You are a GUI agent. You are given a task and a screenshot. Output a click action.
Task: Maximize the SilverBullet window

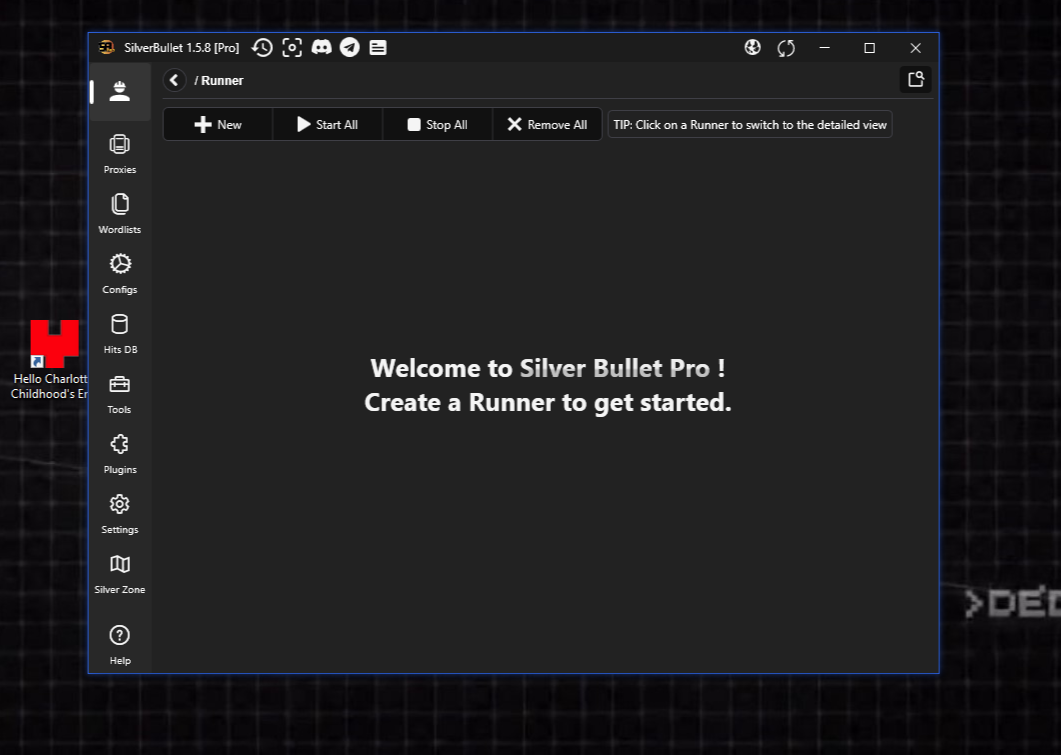coord(870,48)
